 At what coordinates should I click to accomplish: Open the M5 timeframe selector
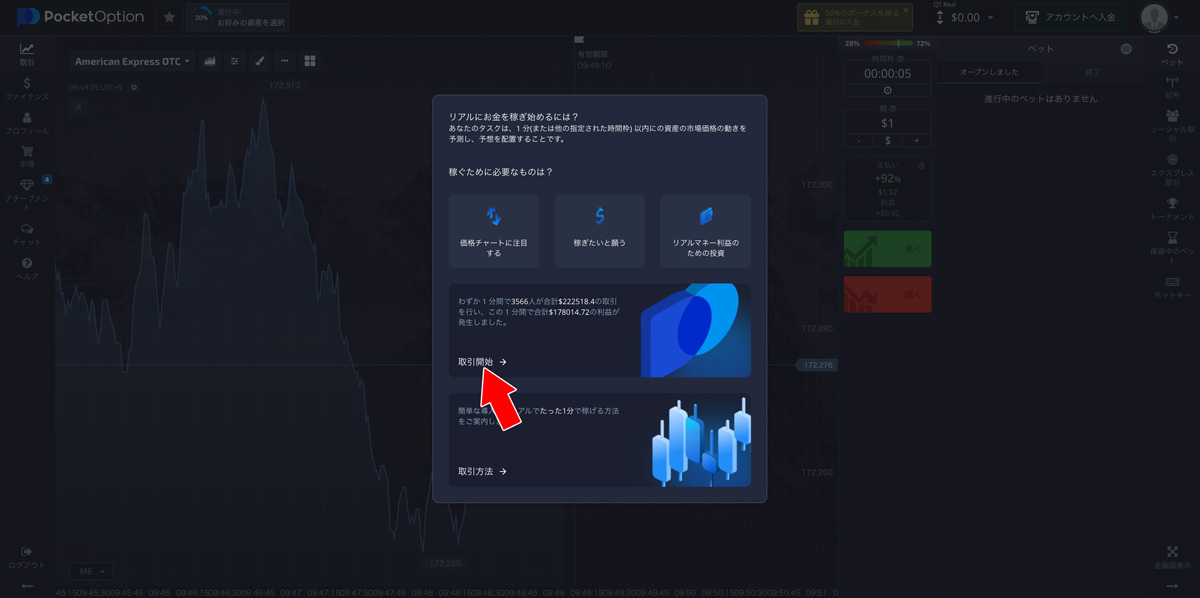(91, 569)
